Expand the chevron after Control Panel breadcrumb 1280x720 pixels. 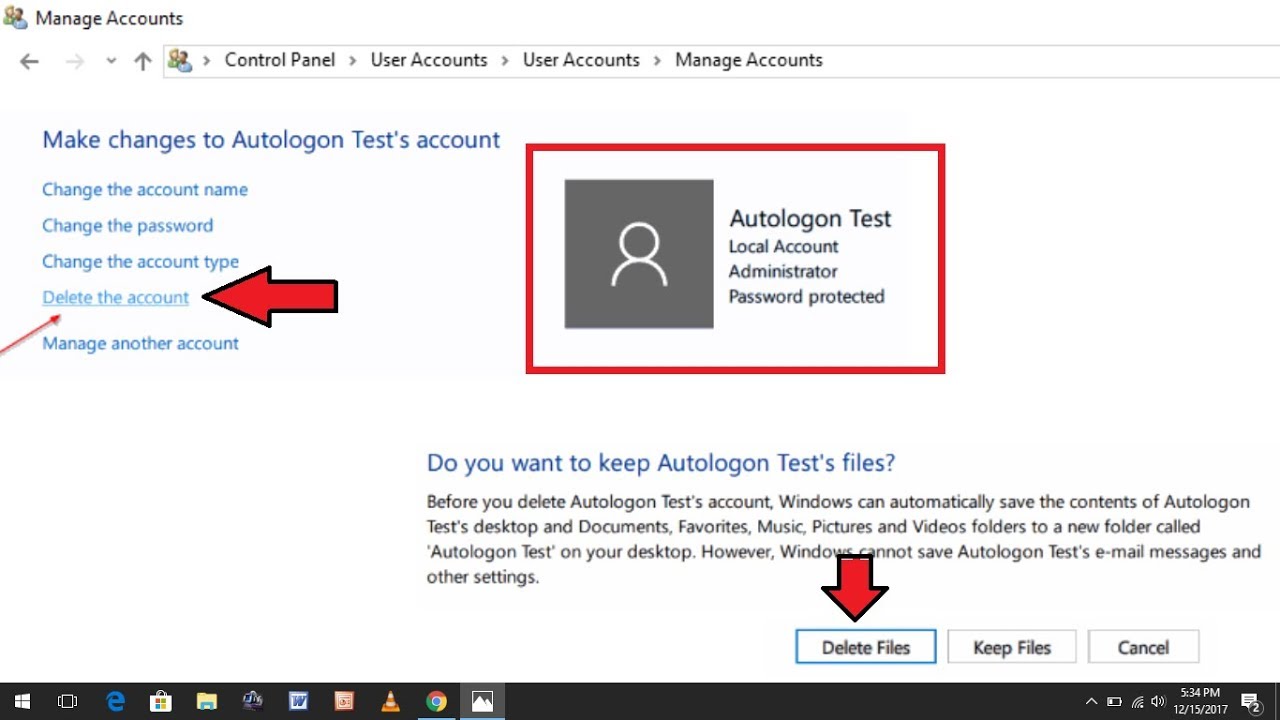click(353, 60)
